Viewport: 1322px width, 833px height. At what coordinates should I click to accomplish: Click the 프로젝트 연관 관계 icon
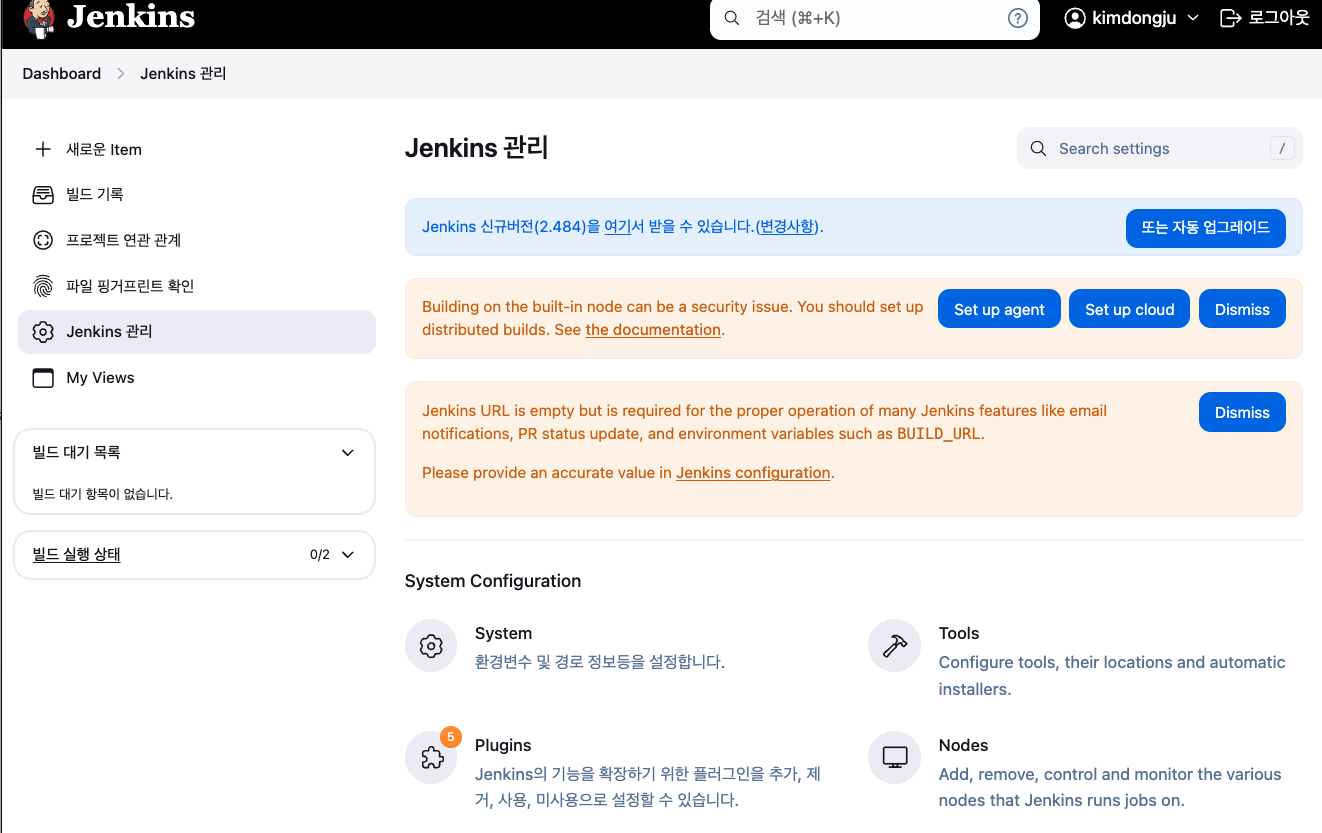point(43,240)
